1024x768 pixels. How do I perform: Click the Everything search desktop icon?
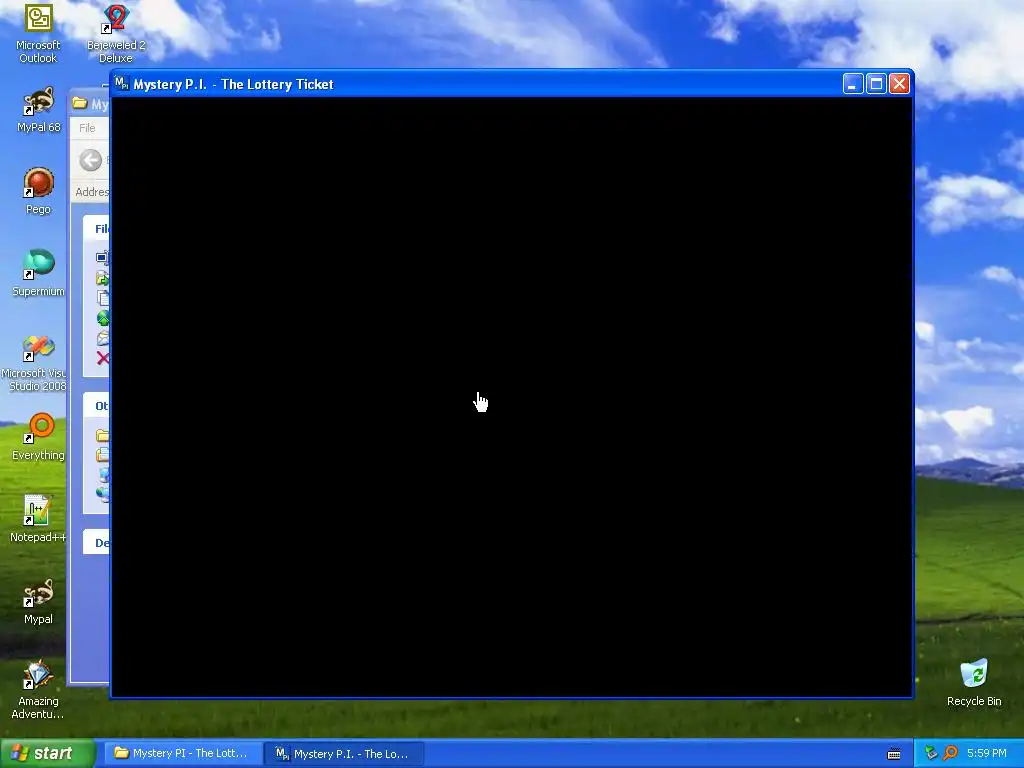pos(38,437)
